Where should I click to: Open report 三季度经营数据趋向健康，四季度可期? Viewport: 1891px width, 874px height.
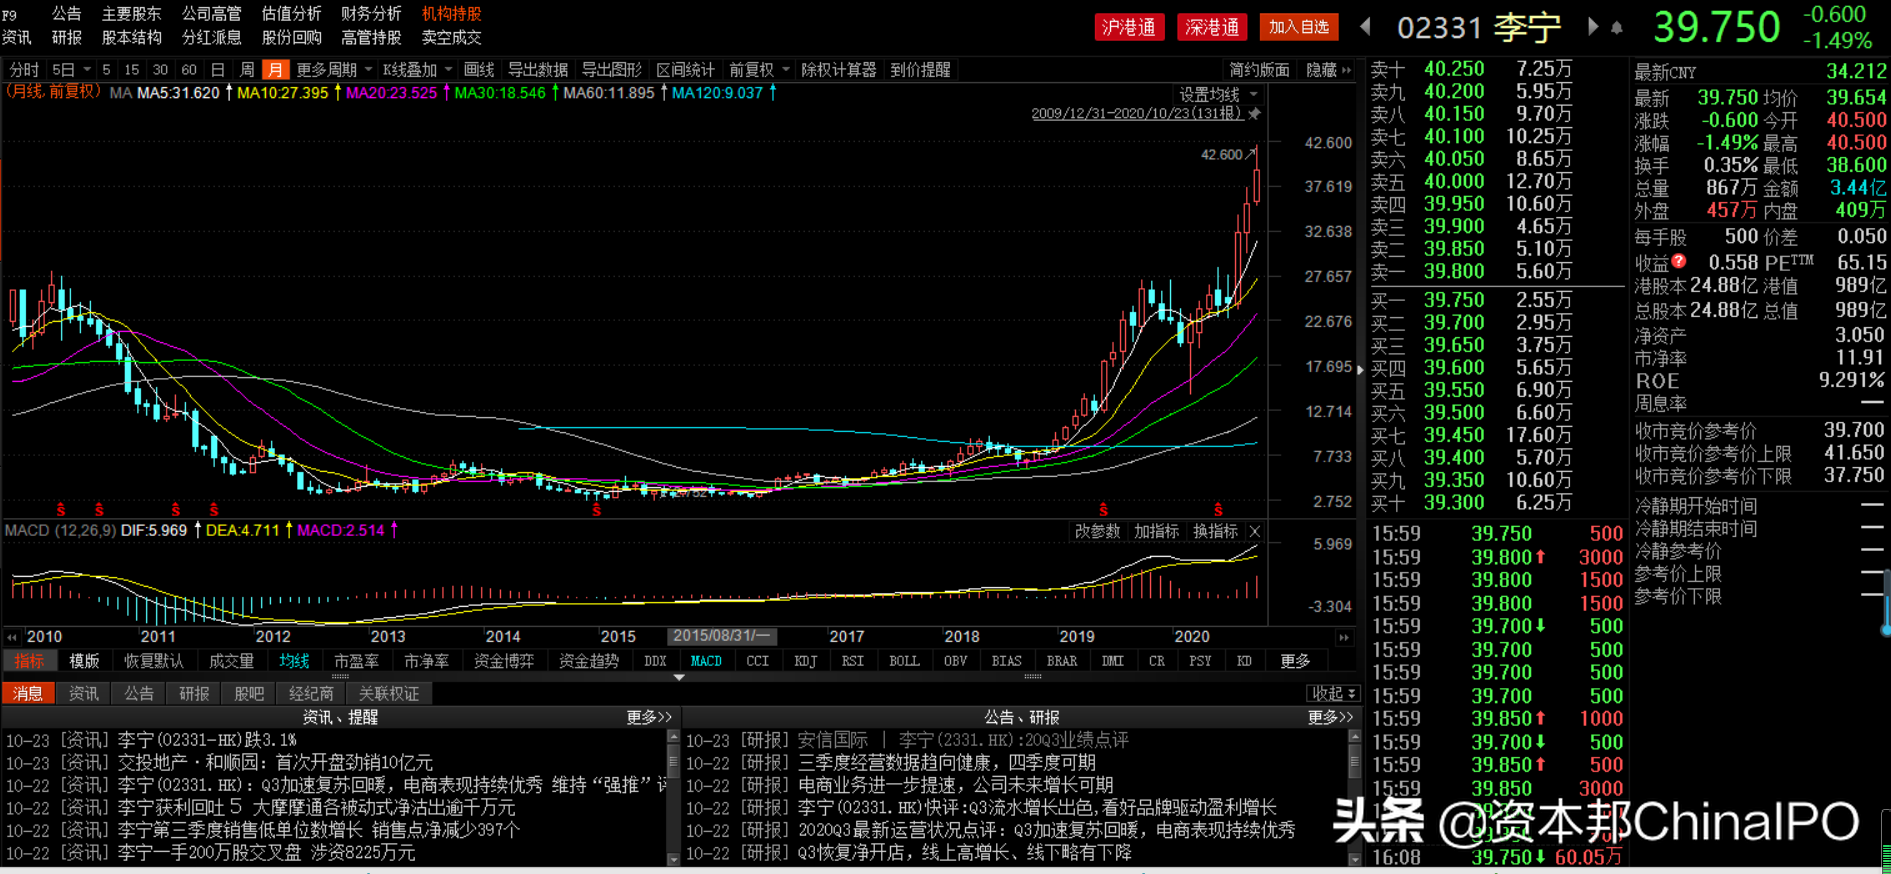click(x=947, y=762)
